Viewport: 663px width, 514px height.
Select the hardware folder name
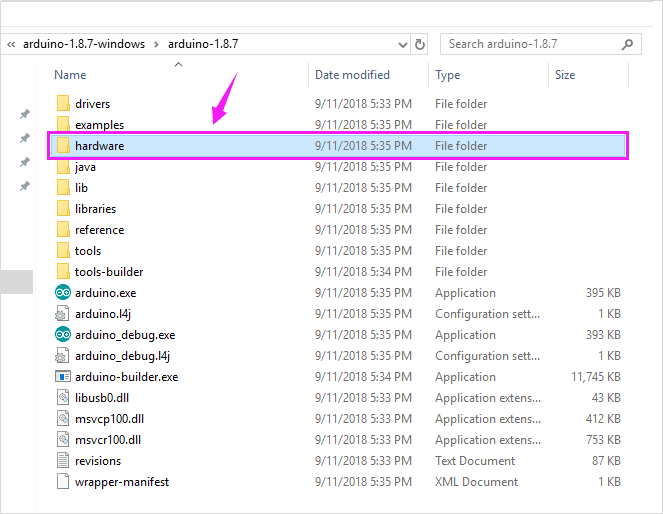[x=99, y=145]
